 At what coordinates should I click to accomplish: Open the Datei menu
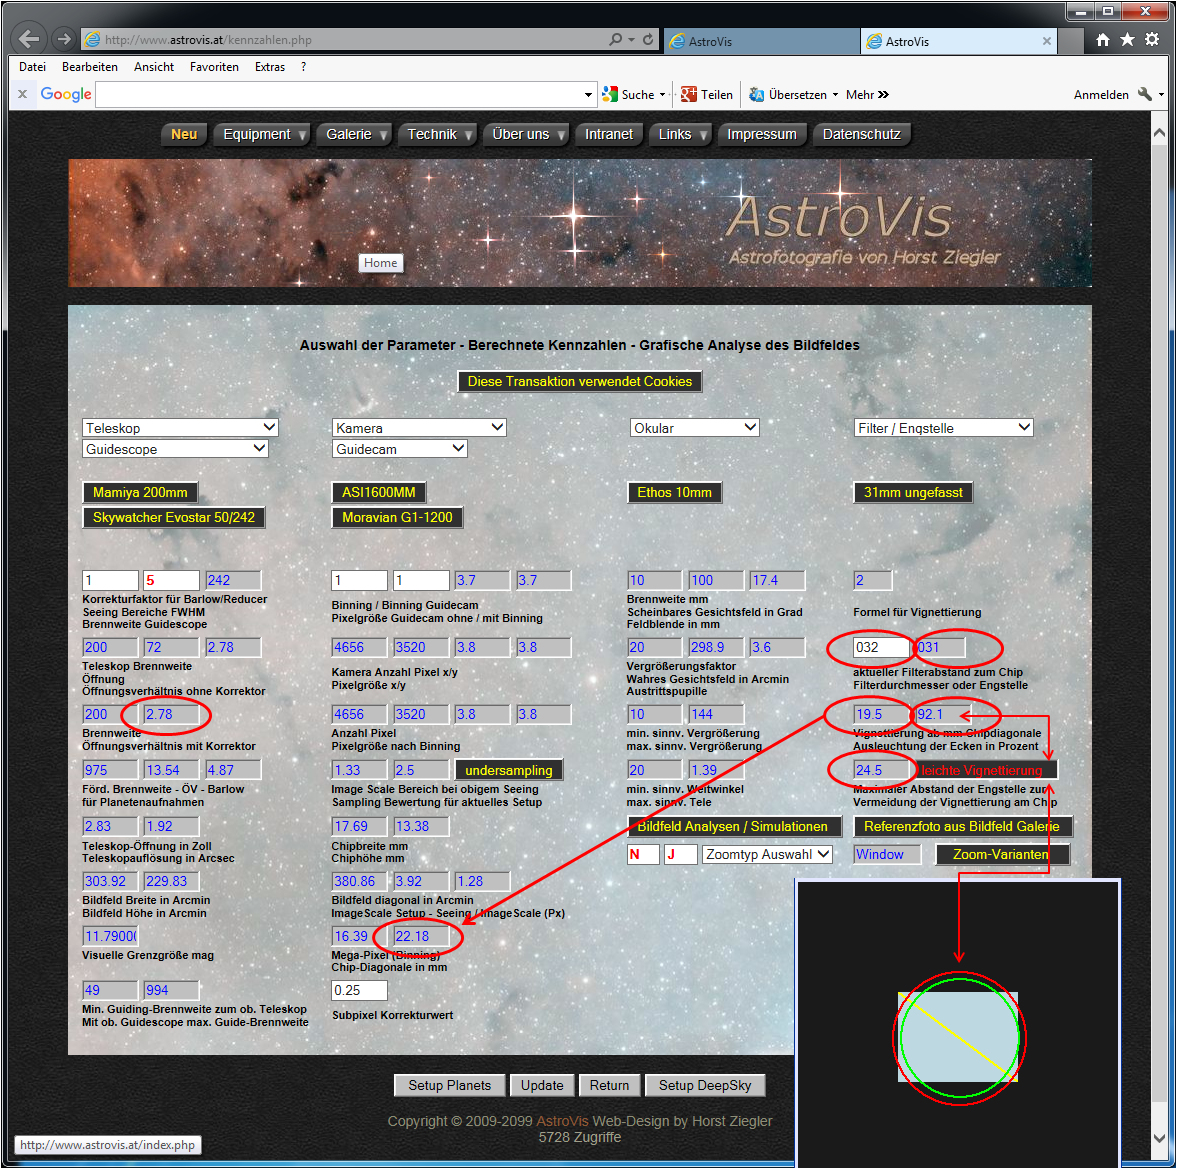pyautogui.click(x=32, y=67)
